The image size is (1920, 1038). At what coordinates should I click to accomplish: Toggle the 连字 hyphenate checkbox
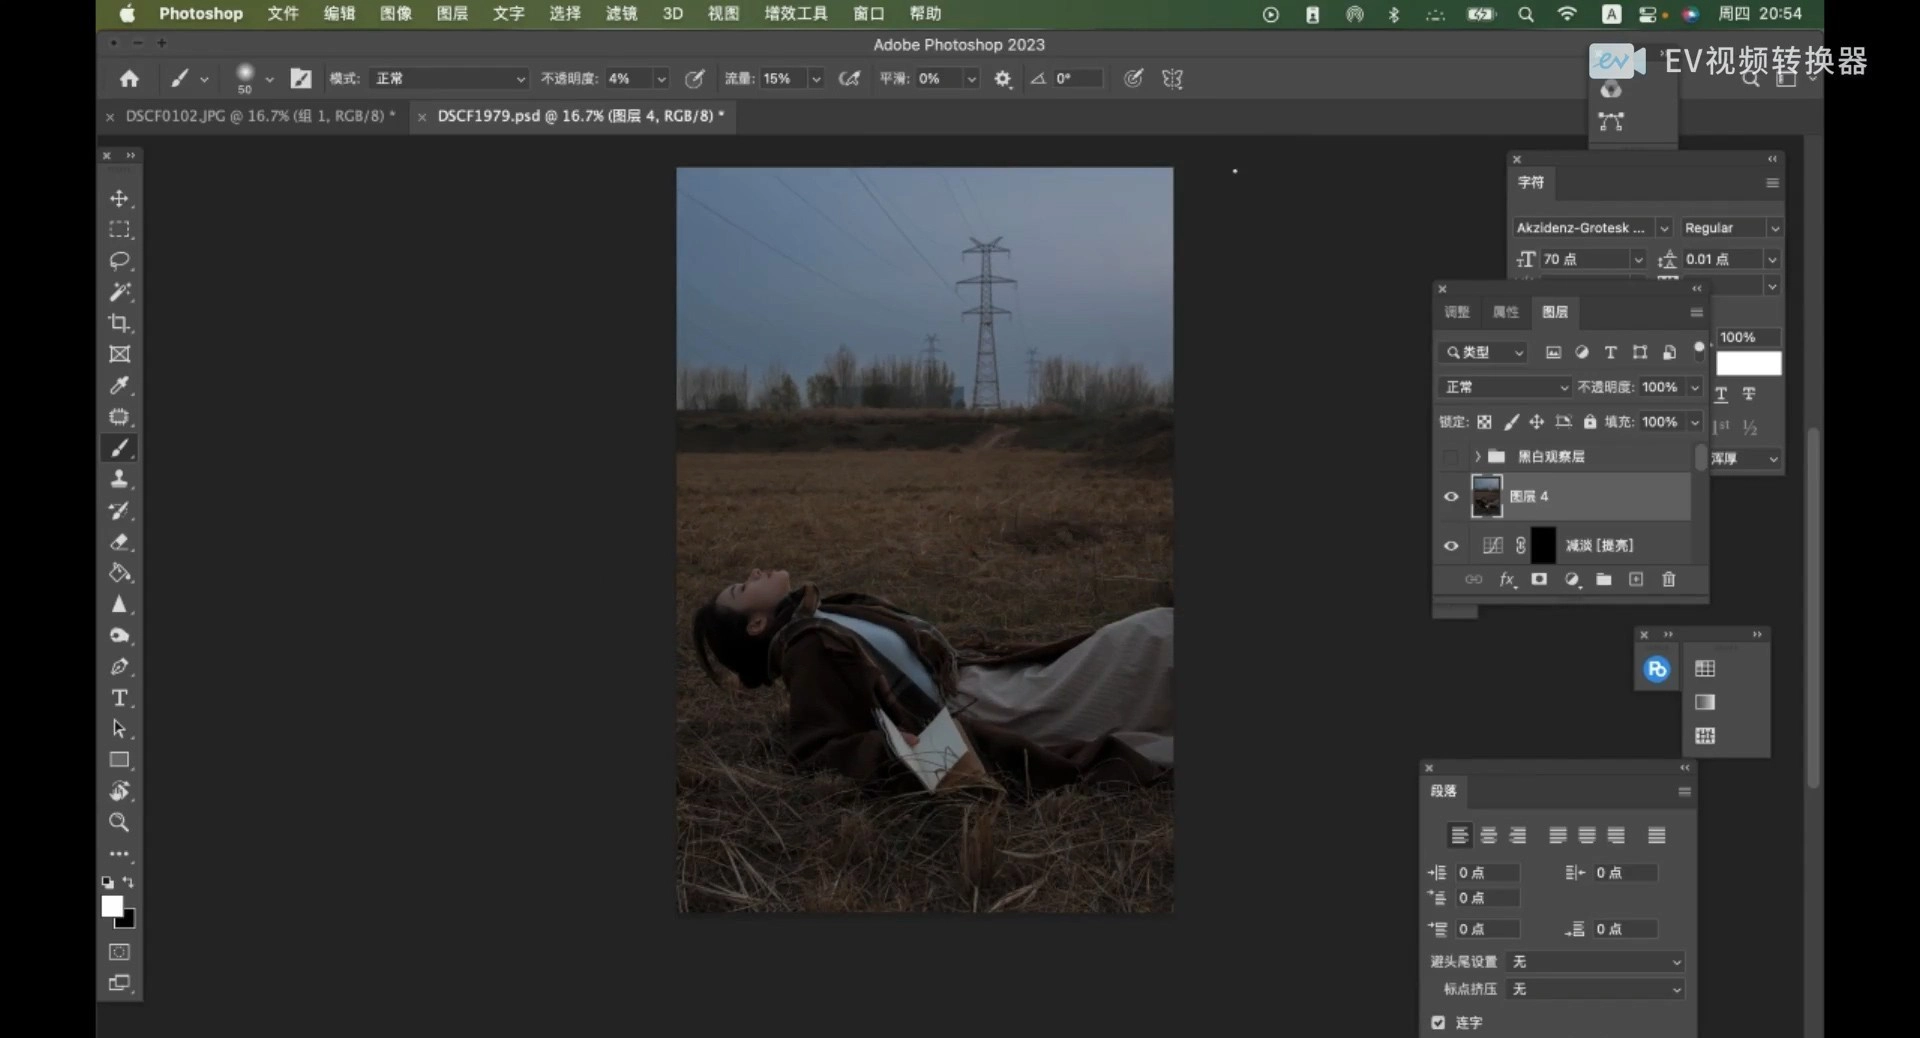click(1438, 1022)
